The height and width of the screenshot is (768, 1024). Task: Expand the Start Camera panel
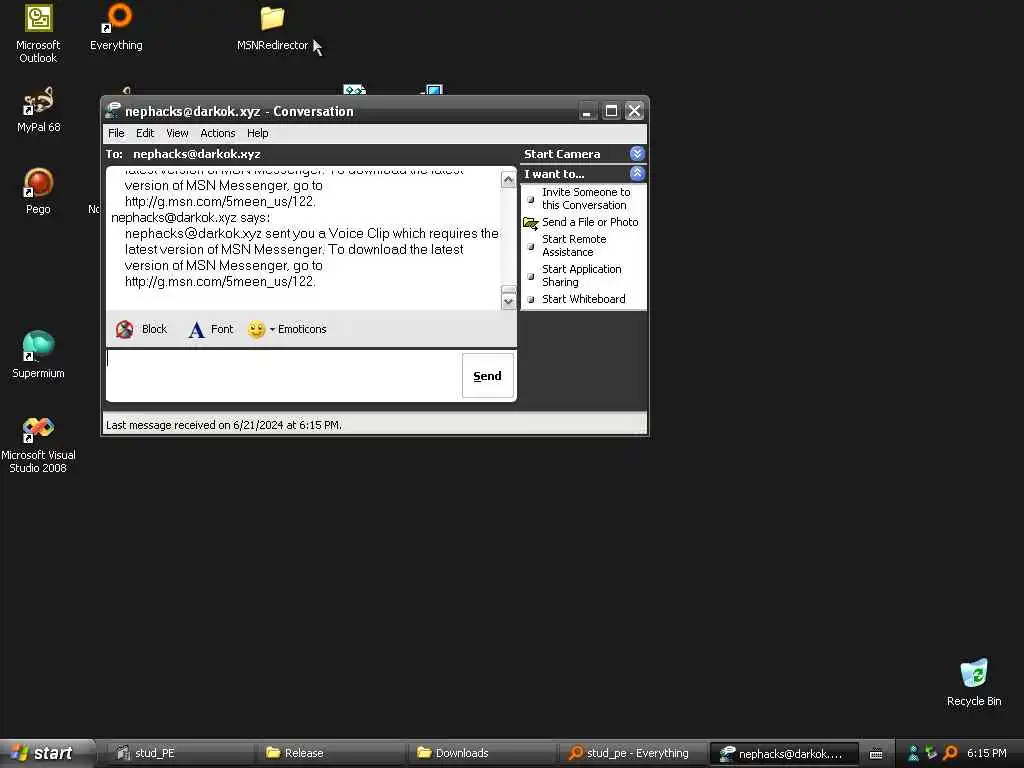click(x=637, y=153)
